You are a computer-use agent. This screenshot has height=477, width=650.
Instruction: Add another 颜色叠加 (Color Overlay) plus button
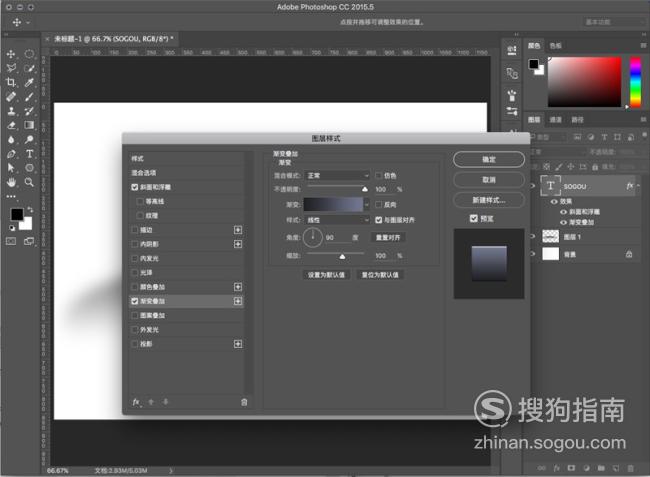pyautogui.click(x=238, y=287)
